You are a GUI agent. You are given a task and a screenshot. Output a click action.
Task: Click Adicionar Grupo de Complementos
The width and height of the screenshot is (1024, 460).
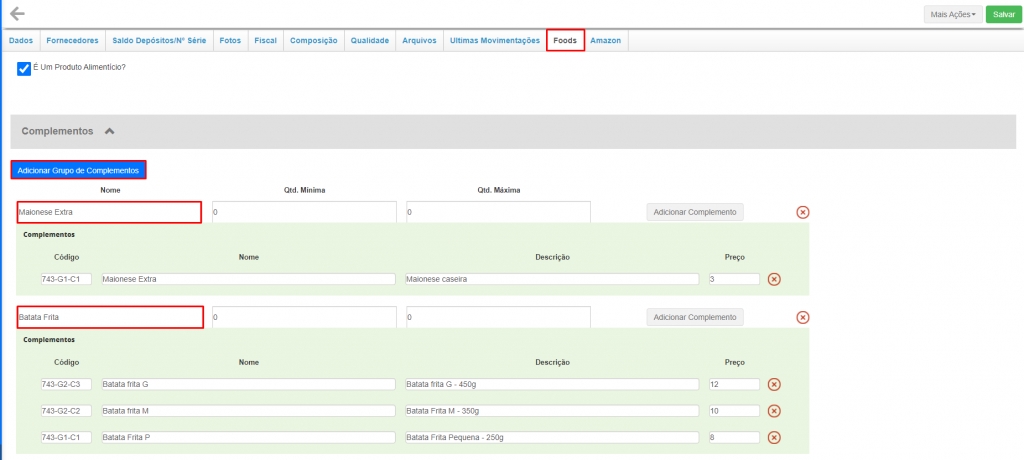[x=78, y=170]
